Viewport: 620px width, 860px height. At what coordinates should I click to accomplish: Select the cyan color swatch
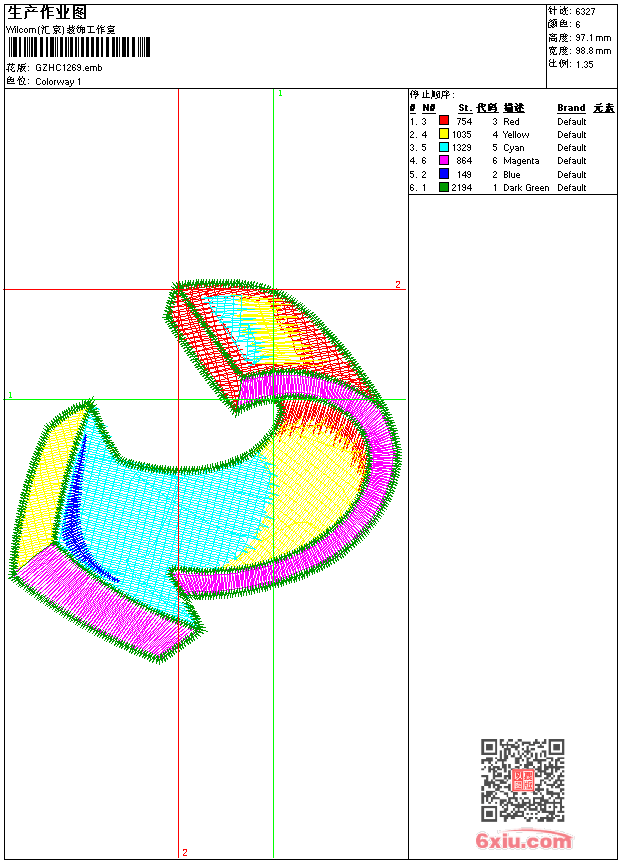click(444, 147)
